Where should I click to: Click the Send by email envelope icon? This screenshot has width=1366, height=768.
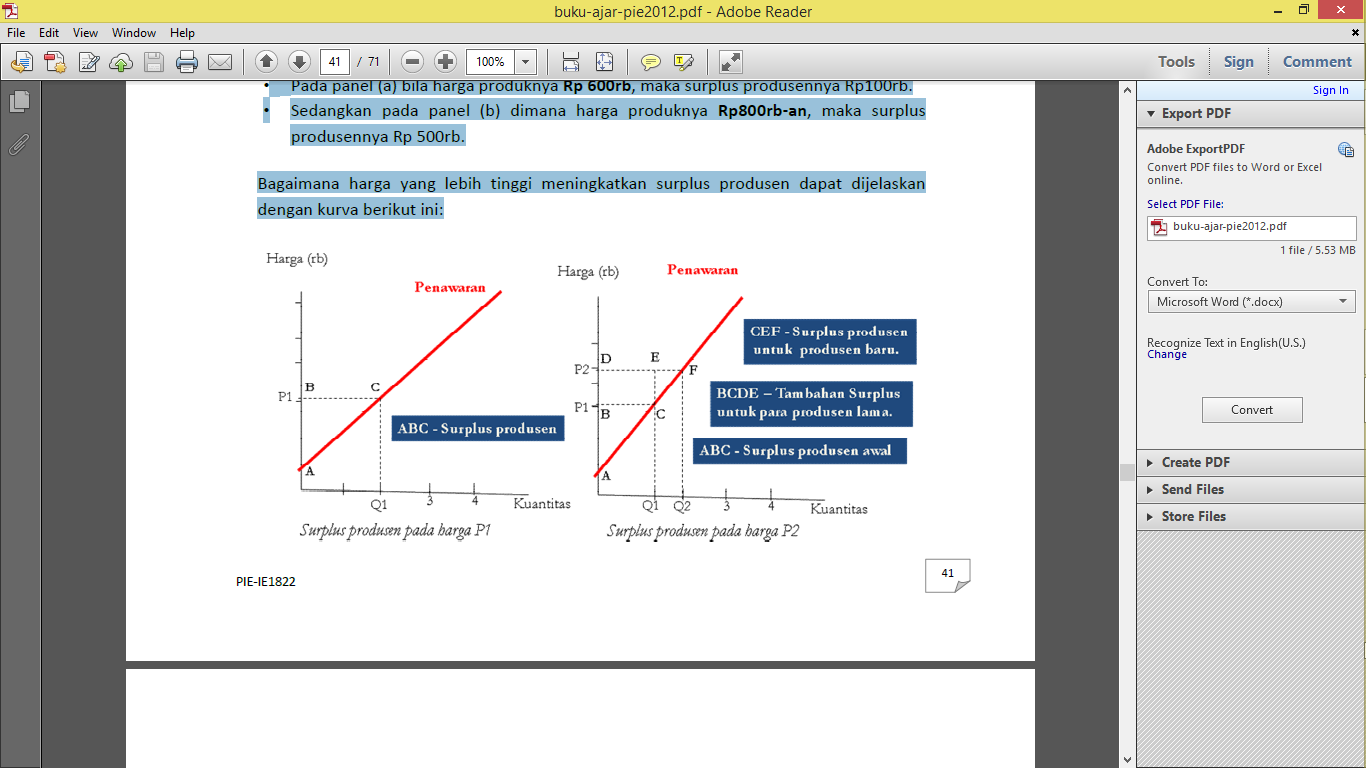220,62
